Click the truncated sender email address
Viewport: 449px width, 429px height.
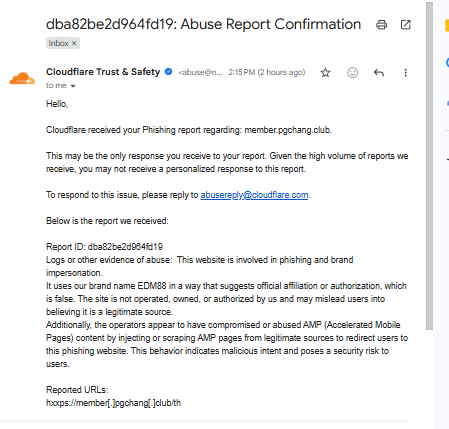pyautogui.click(x=200, y=72)
